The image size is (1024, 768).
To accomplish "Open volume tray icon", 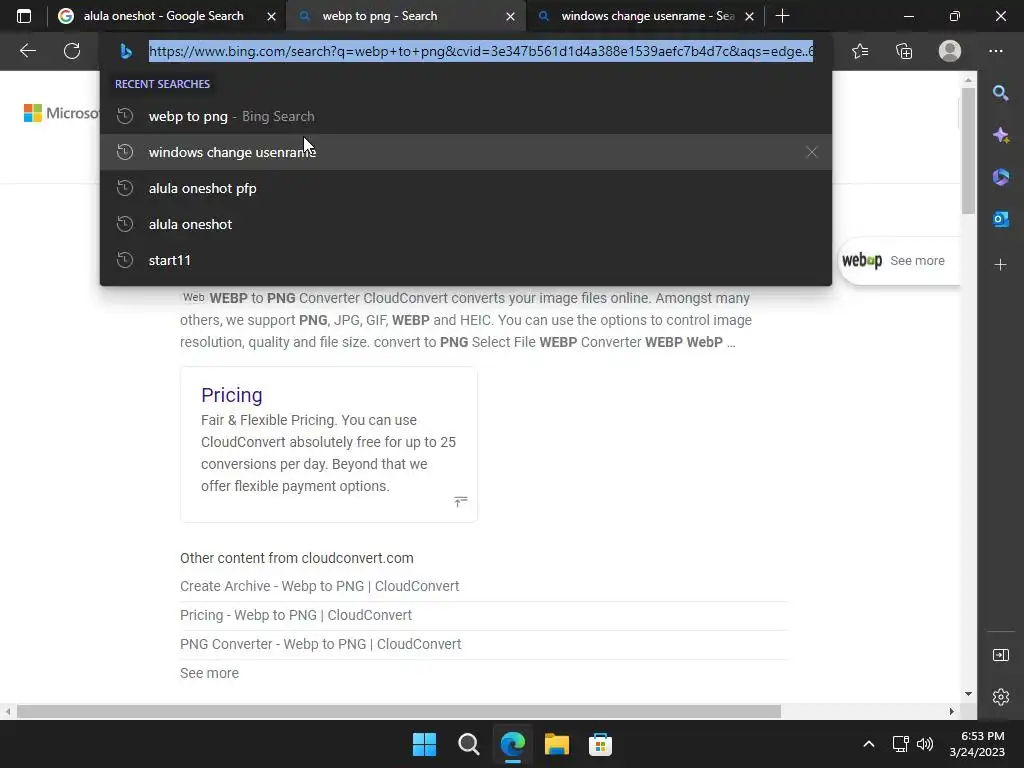I will click(x=925, y=744).
